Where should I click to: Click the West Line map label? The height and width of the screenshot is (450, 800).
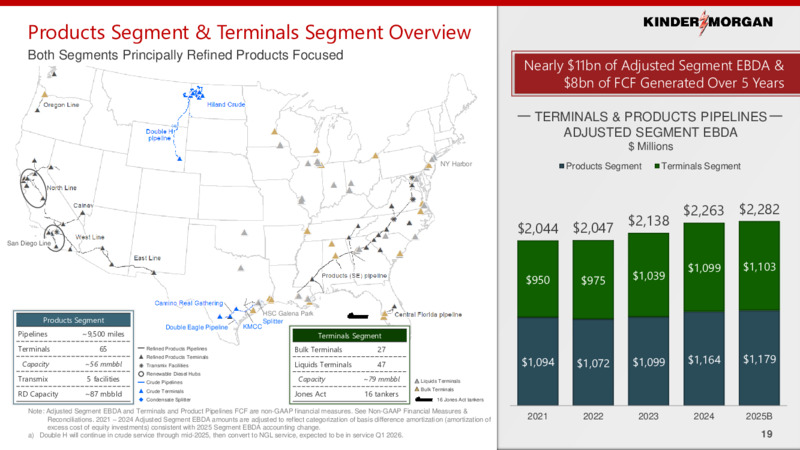(x=90, y=237)
